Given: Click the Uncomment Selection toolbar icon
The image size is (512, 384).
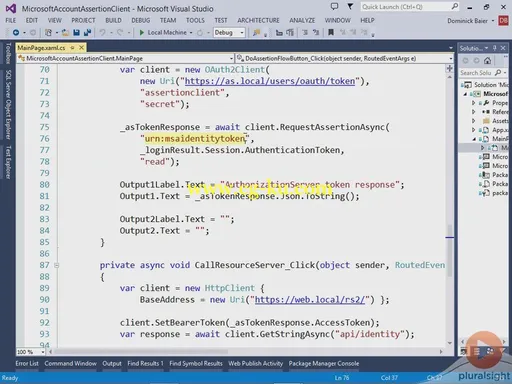Looking at the screenshot, I should pyautogui.click(x=316, y=33).
